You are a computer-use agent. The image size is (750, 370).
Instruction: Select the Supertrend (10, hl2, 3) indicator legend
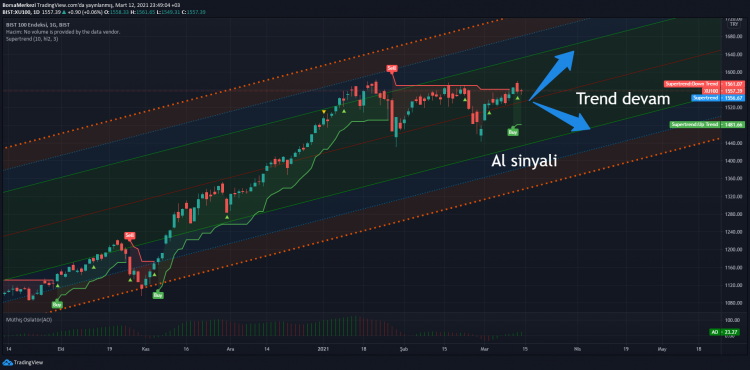(x=32, y=38)
